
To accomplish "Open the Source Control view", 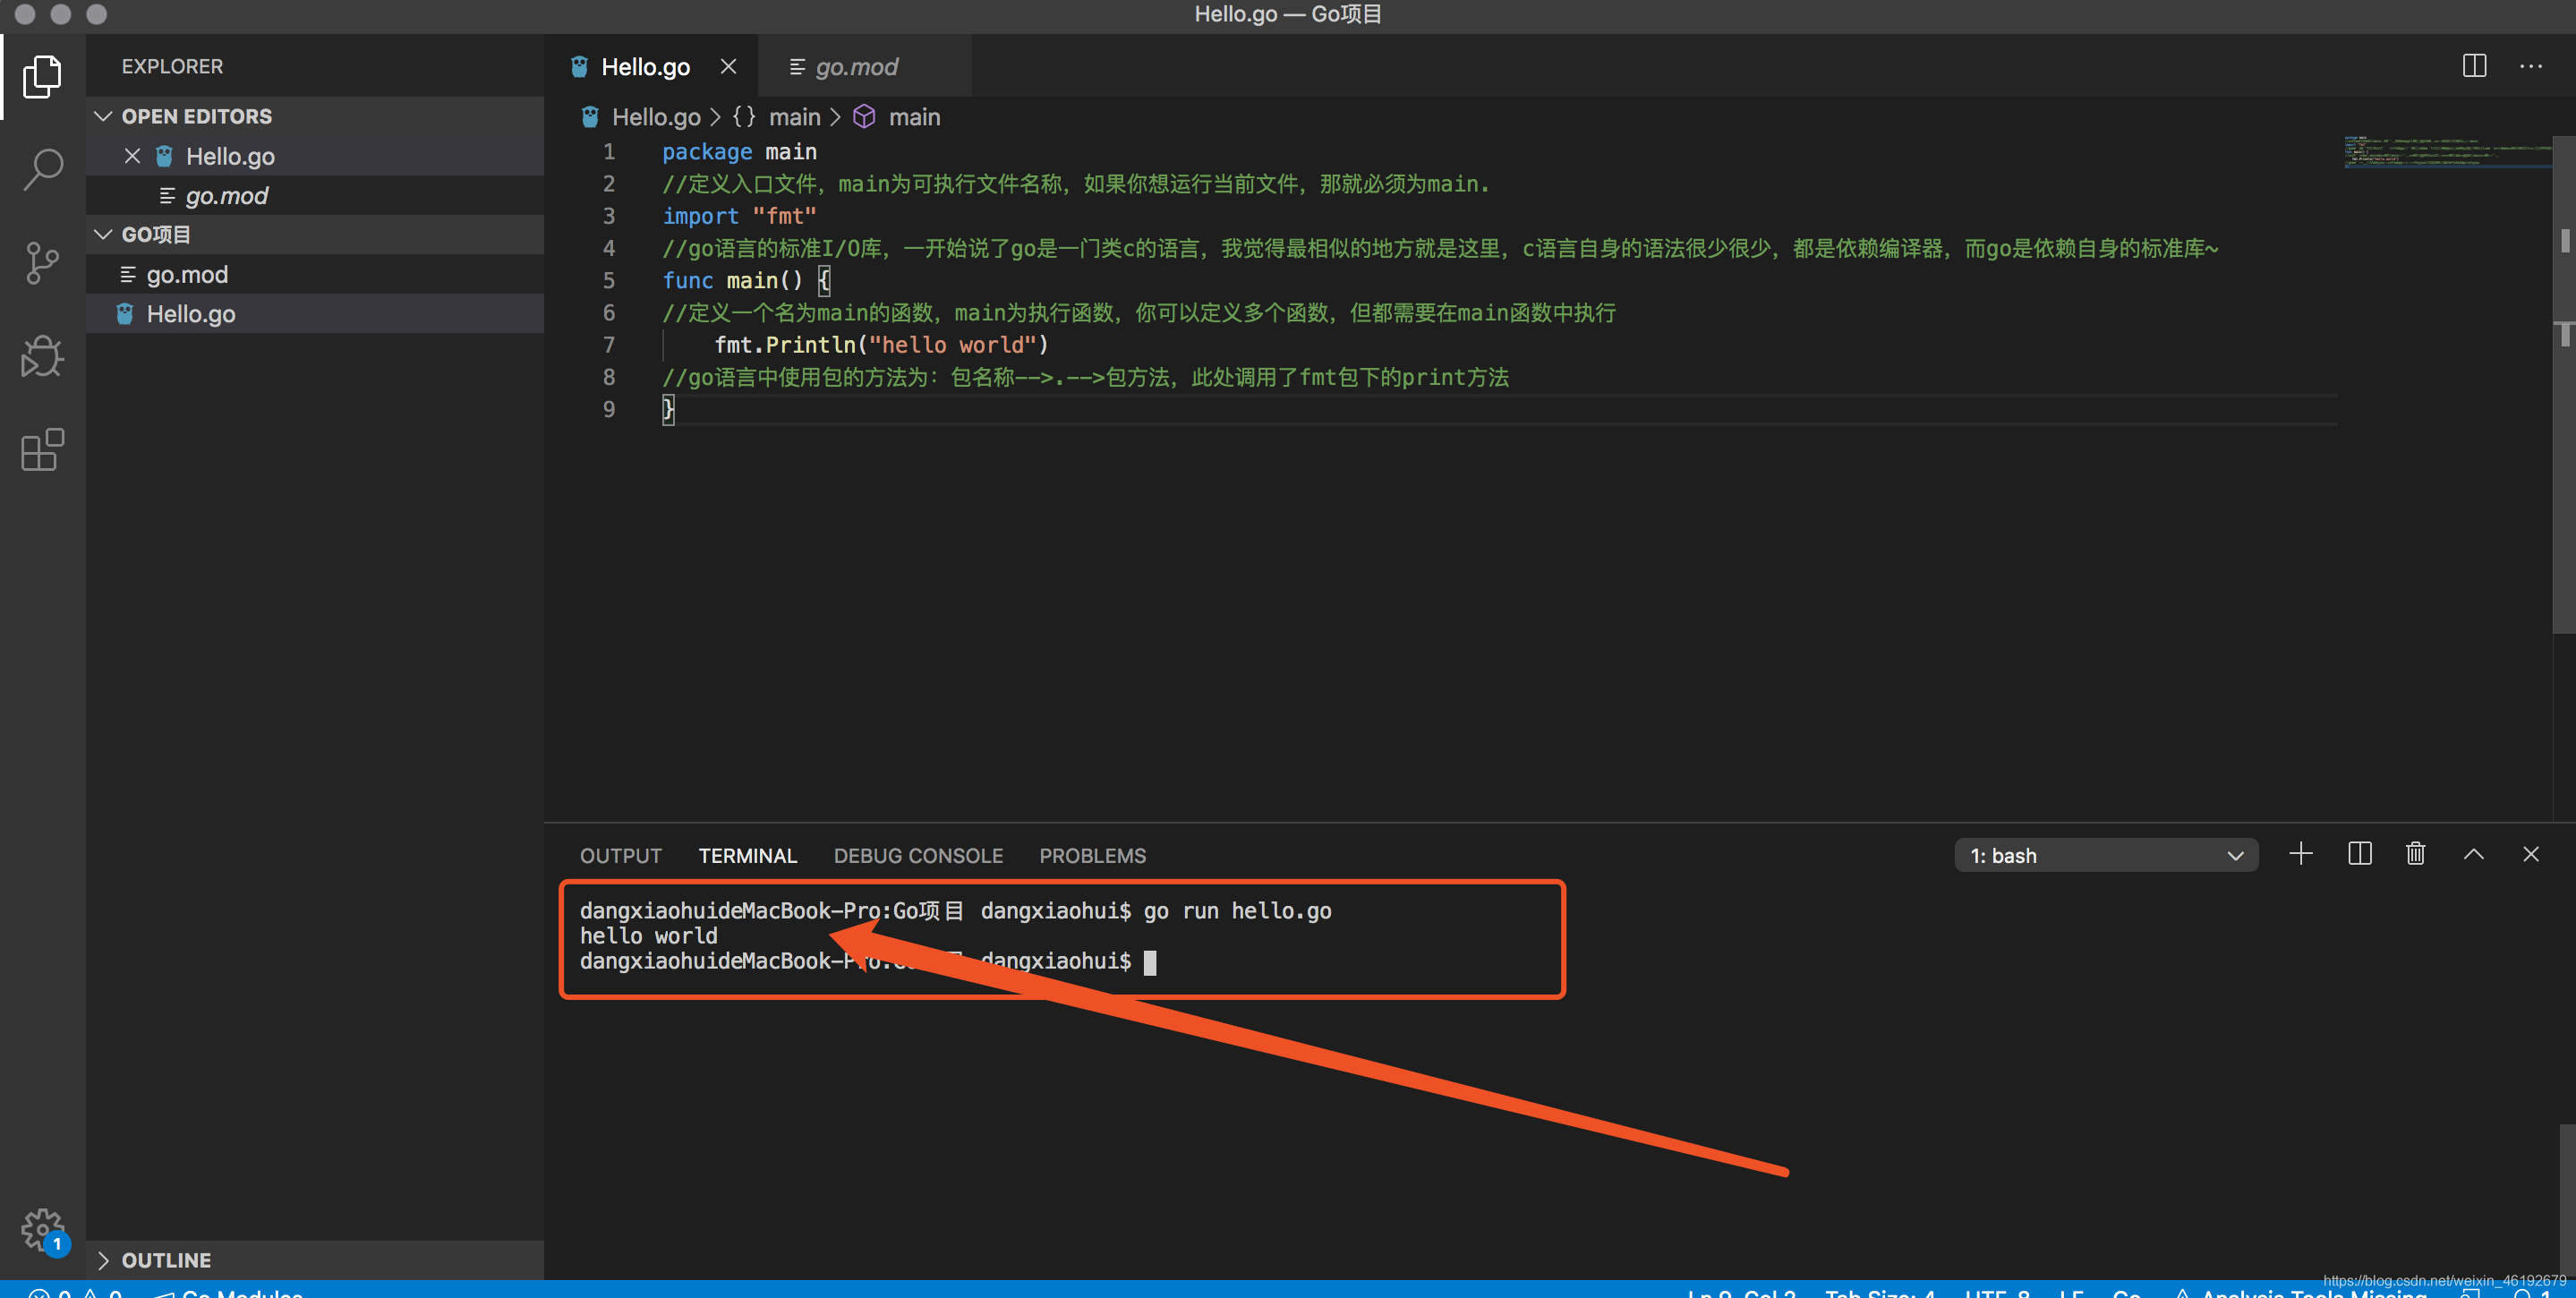I will (x=42, y=263).
